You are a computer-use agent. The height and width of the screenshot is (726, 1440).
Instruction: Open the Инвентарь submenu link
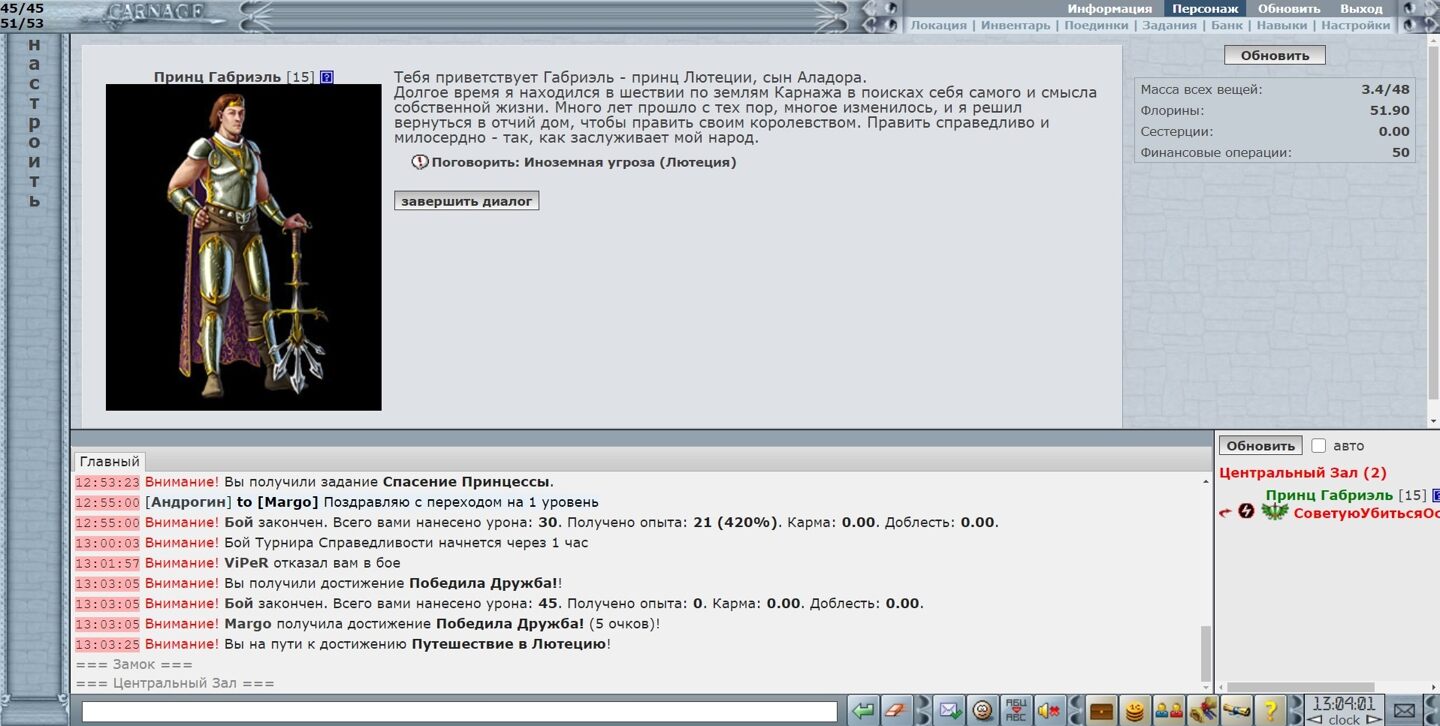click(x=1015, y=25)
